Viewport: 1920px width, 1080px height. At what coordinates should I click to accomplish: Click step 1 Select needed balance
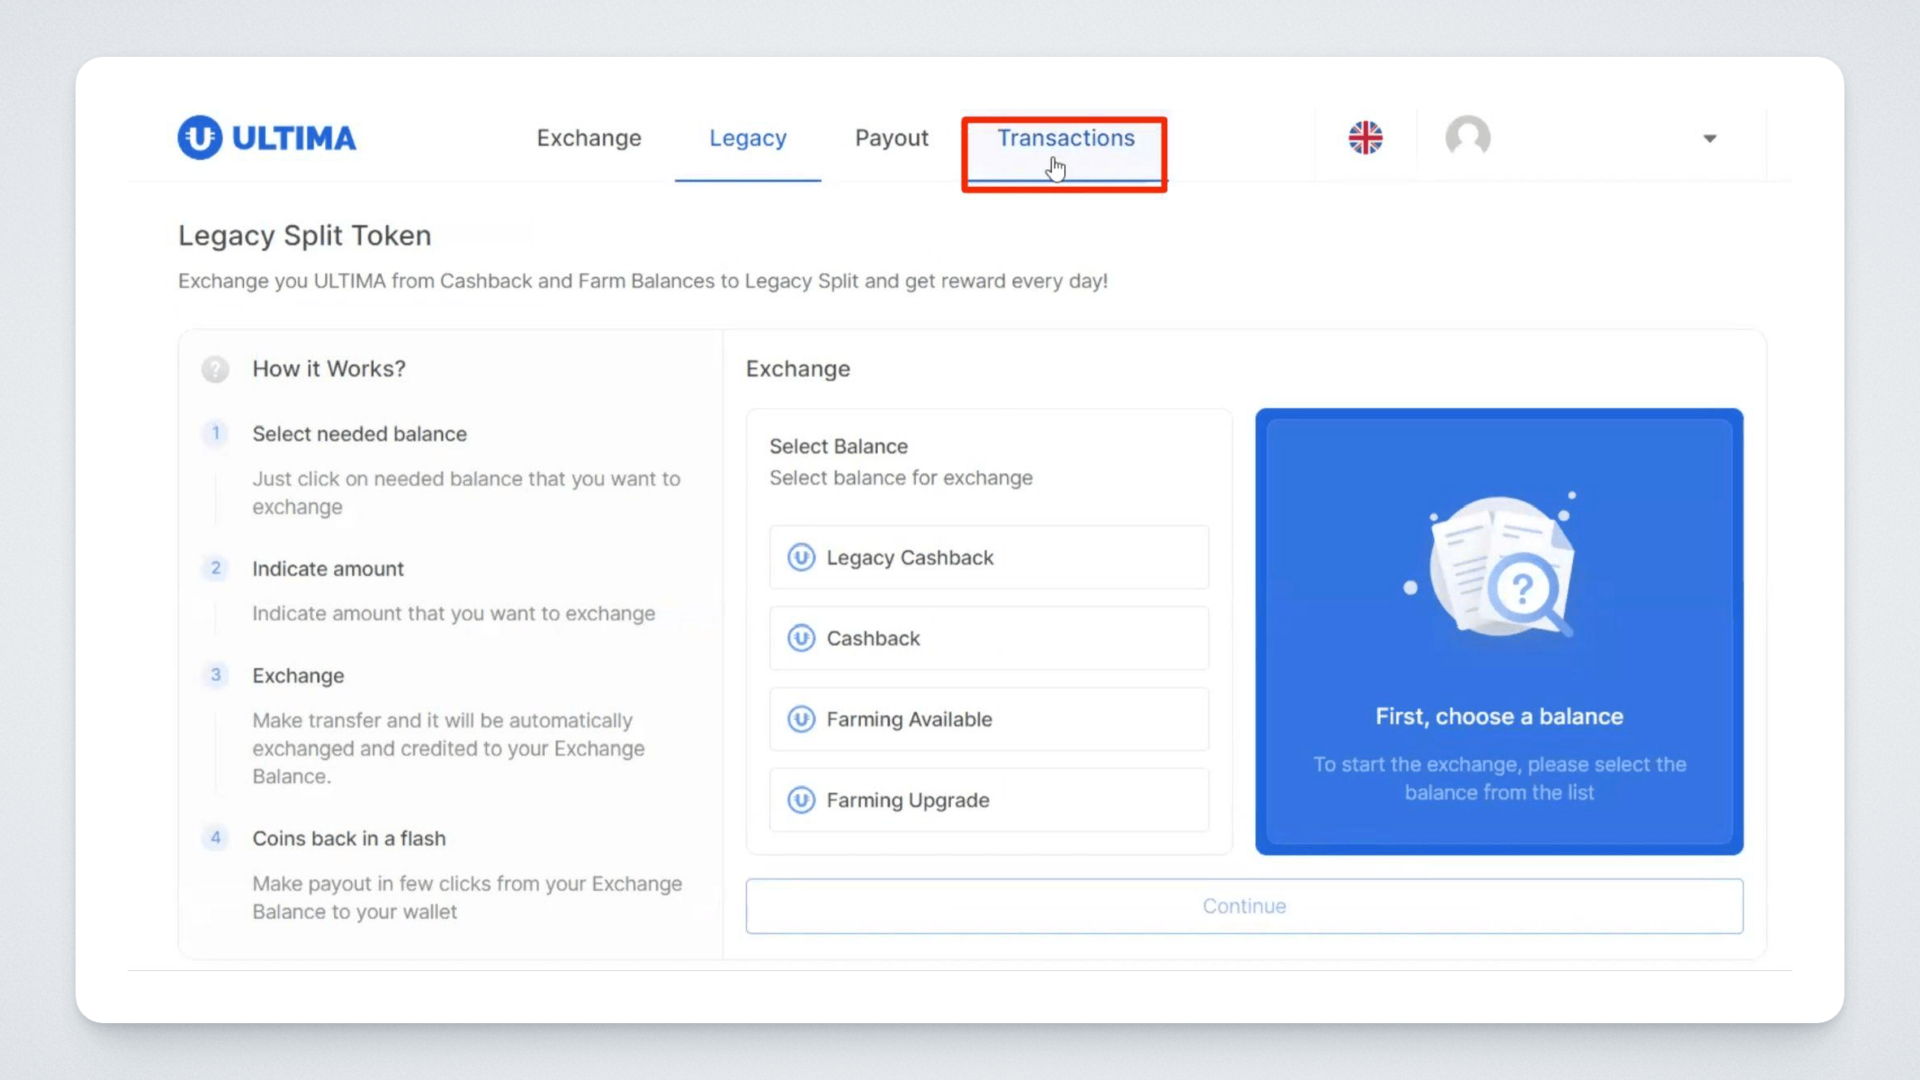click(359, 434)
